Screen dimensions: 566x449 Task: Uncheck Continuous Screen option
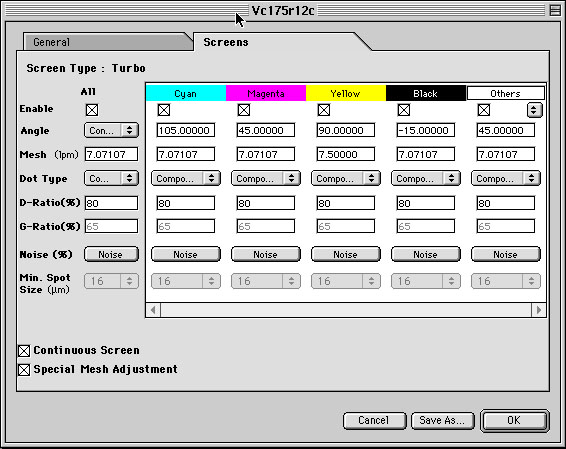click(24, 350)
